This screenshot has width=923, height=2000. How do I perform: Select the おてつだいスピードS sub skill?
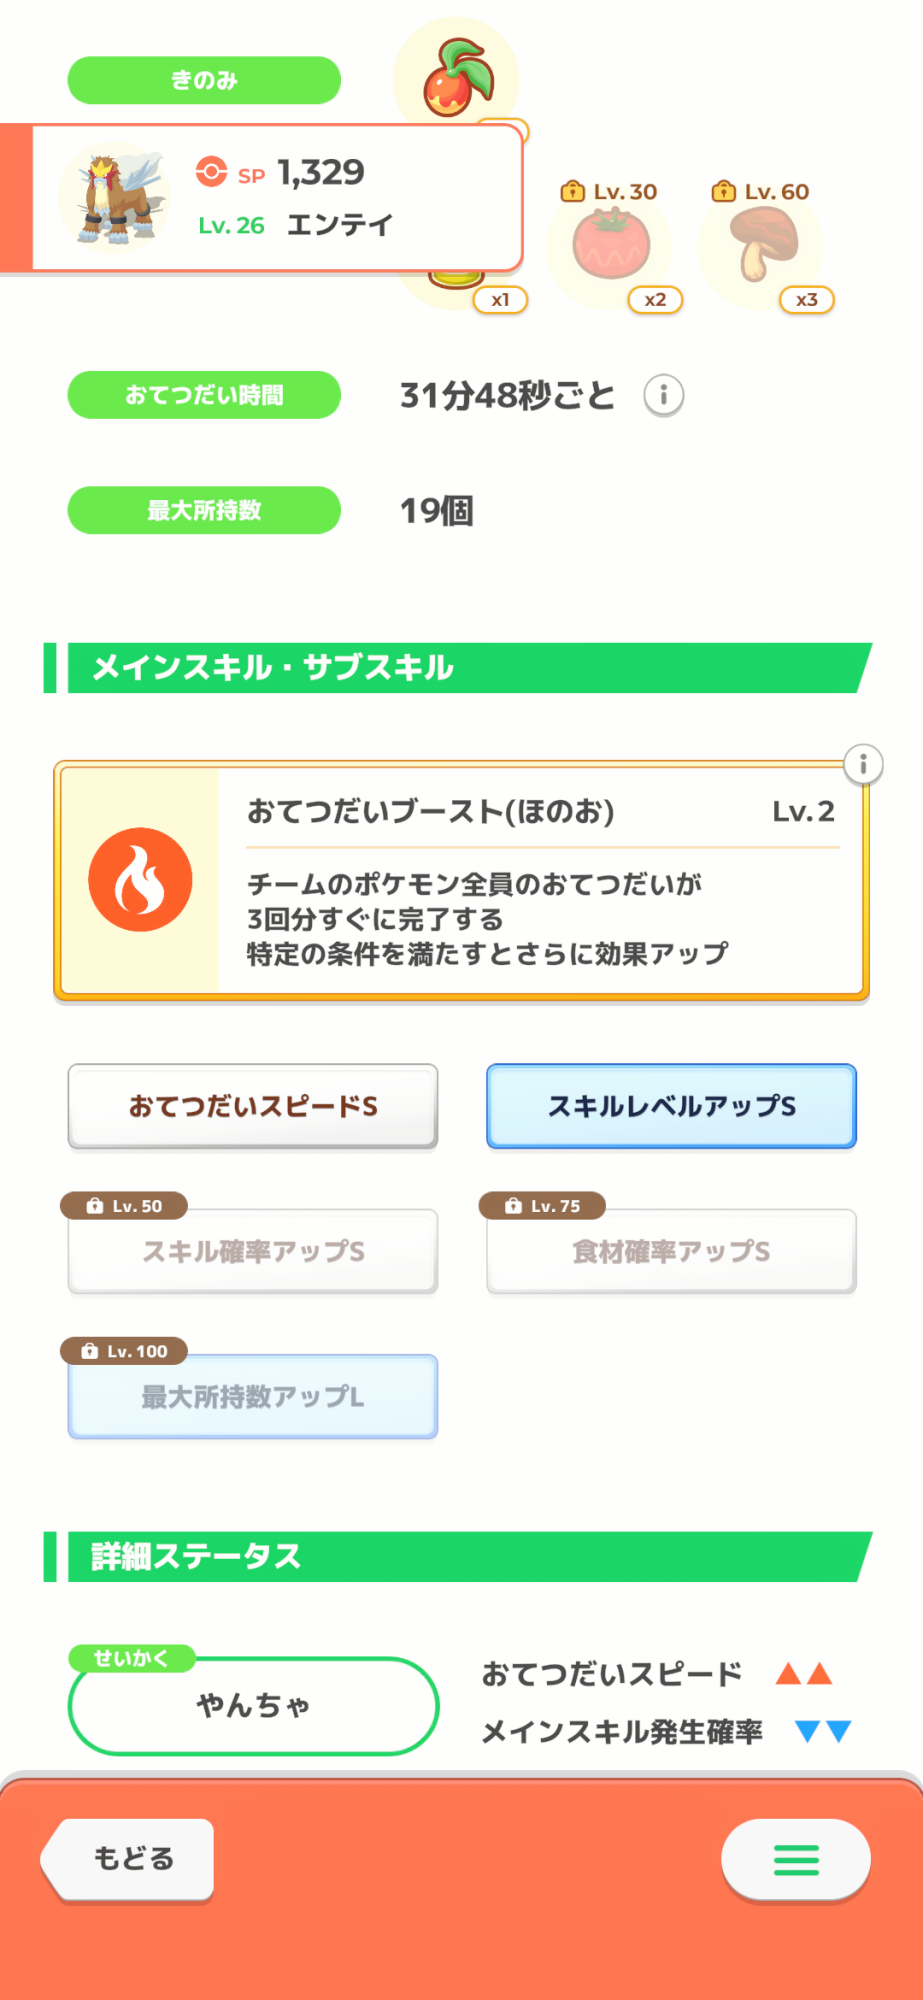pos(253,1106)
